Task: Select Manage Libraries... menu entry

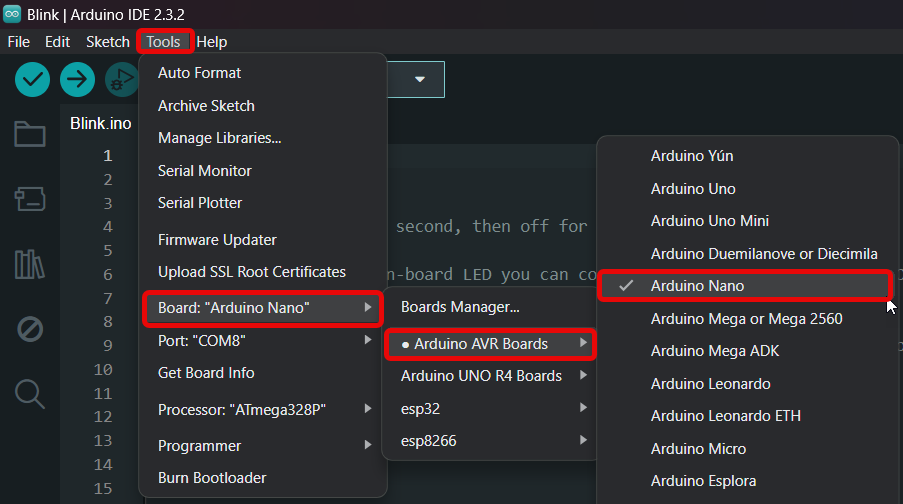Action: pyautogui.click(x=263, y=138)
